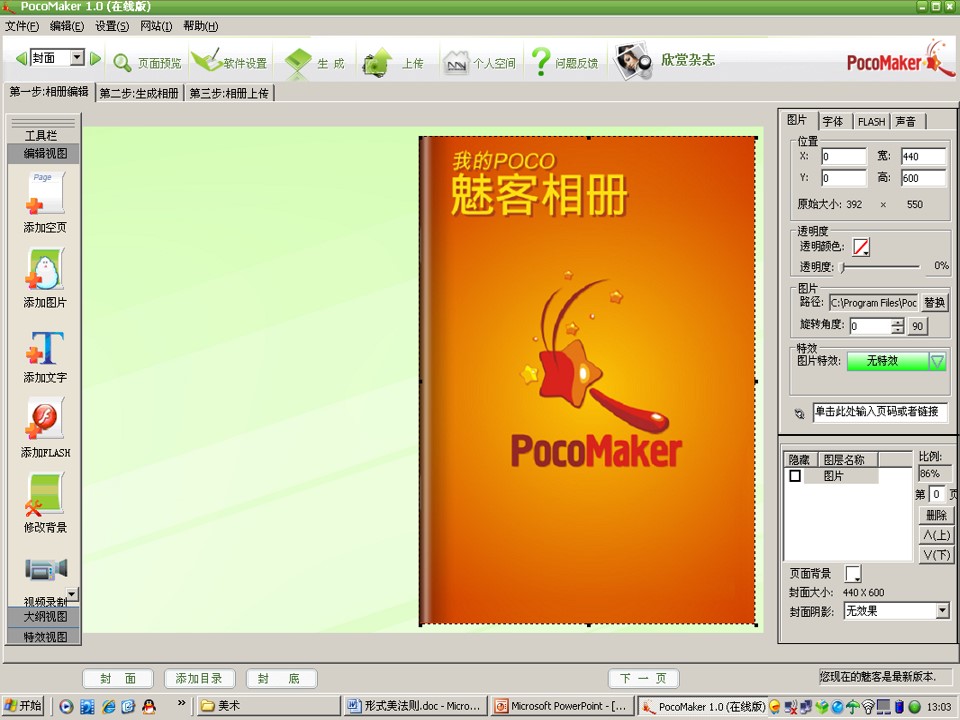Viewport: 960px width, 720px height.
Task: Click the Add Contents (添加目录) button
Action: 199,678
